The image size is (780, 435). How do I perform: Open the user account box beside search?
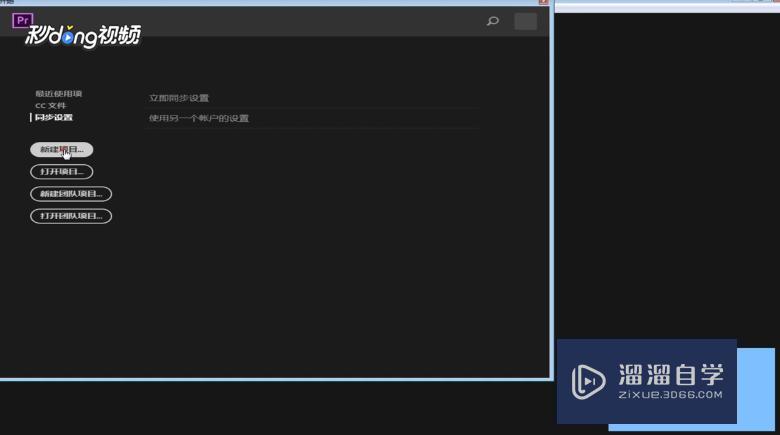[525, 21]
